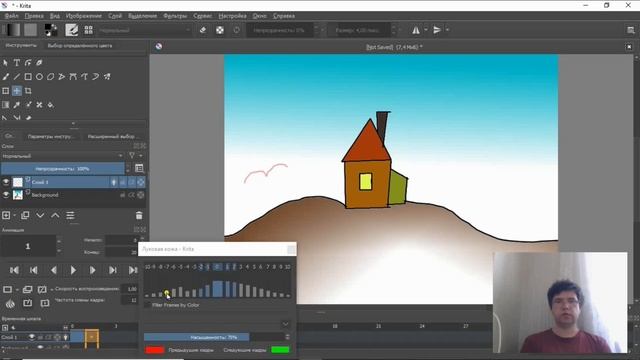This screenshot has height=360, width=640.
Task: Select the color picker eyedropper tool
Action: pos(17,105)
